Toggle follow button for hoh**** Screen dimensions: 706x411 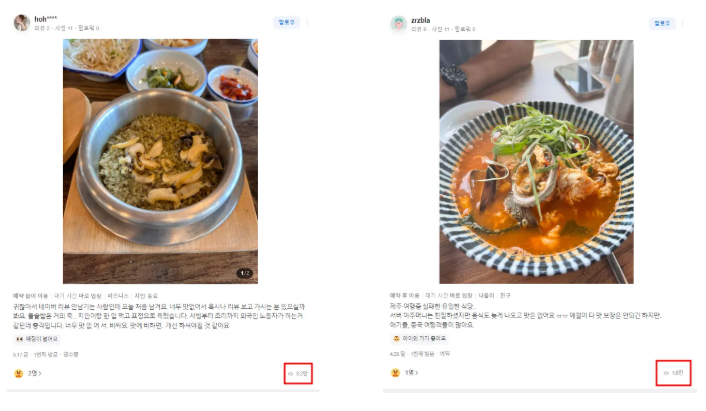pyautogui.click(x=286, y=22)
